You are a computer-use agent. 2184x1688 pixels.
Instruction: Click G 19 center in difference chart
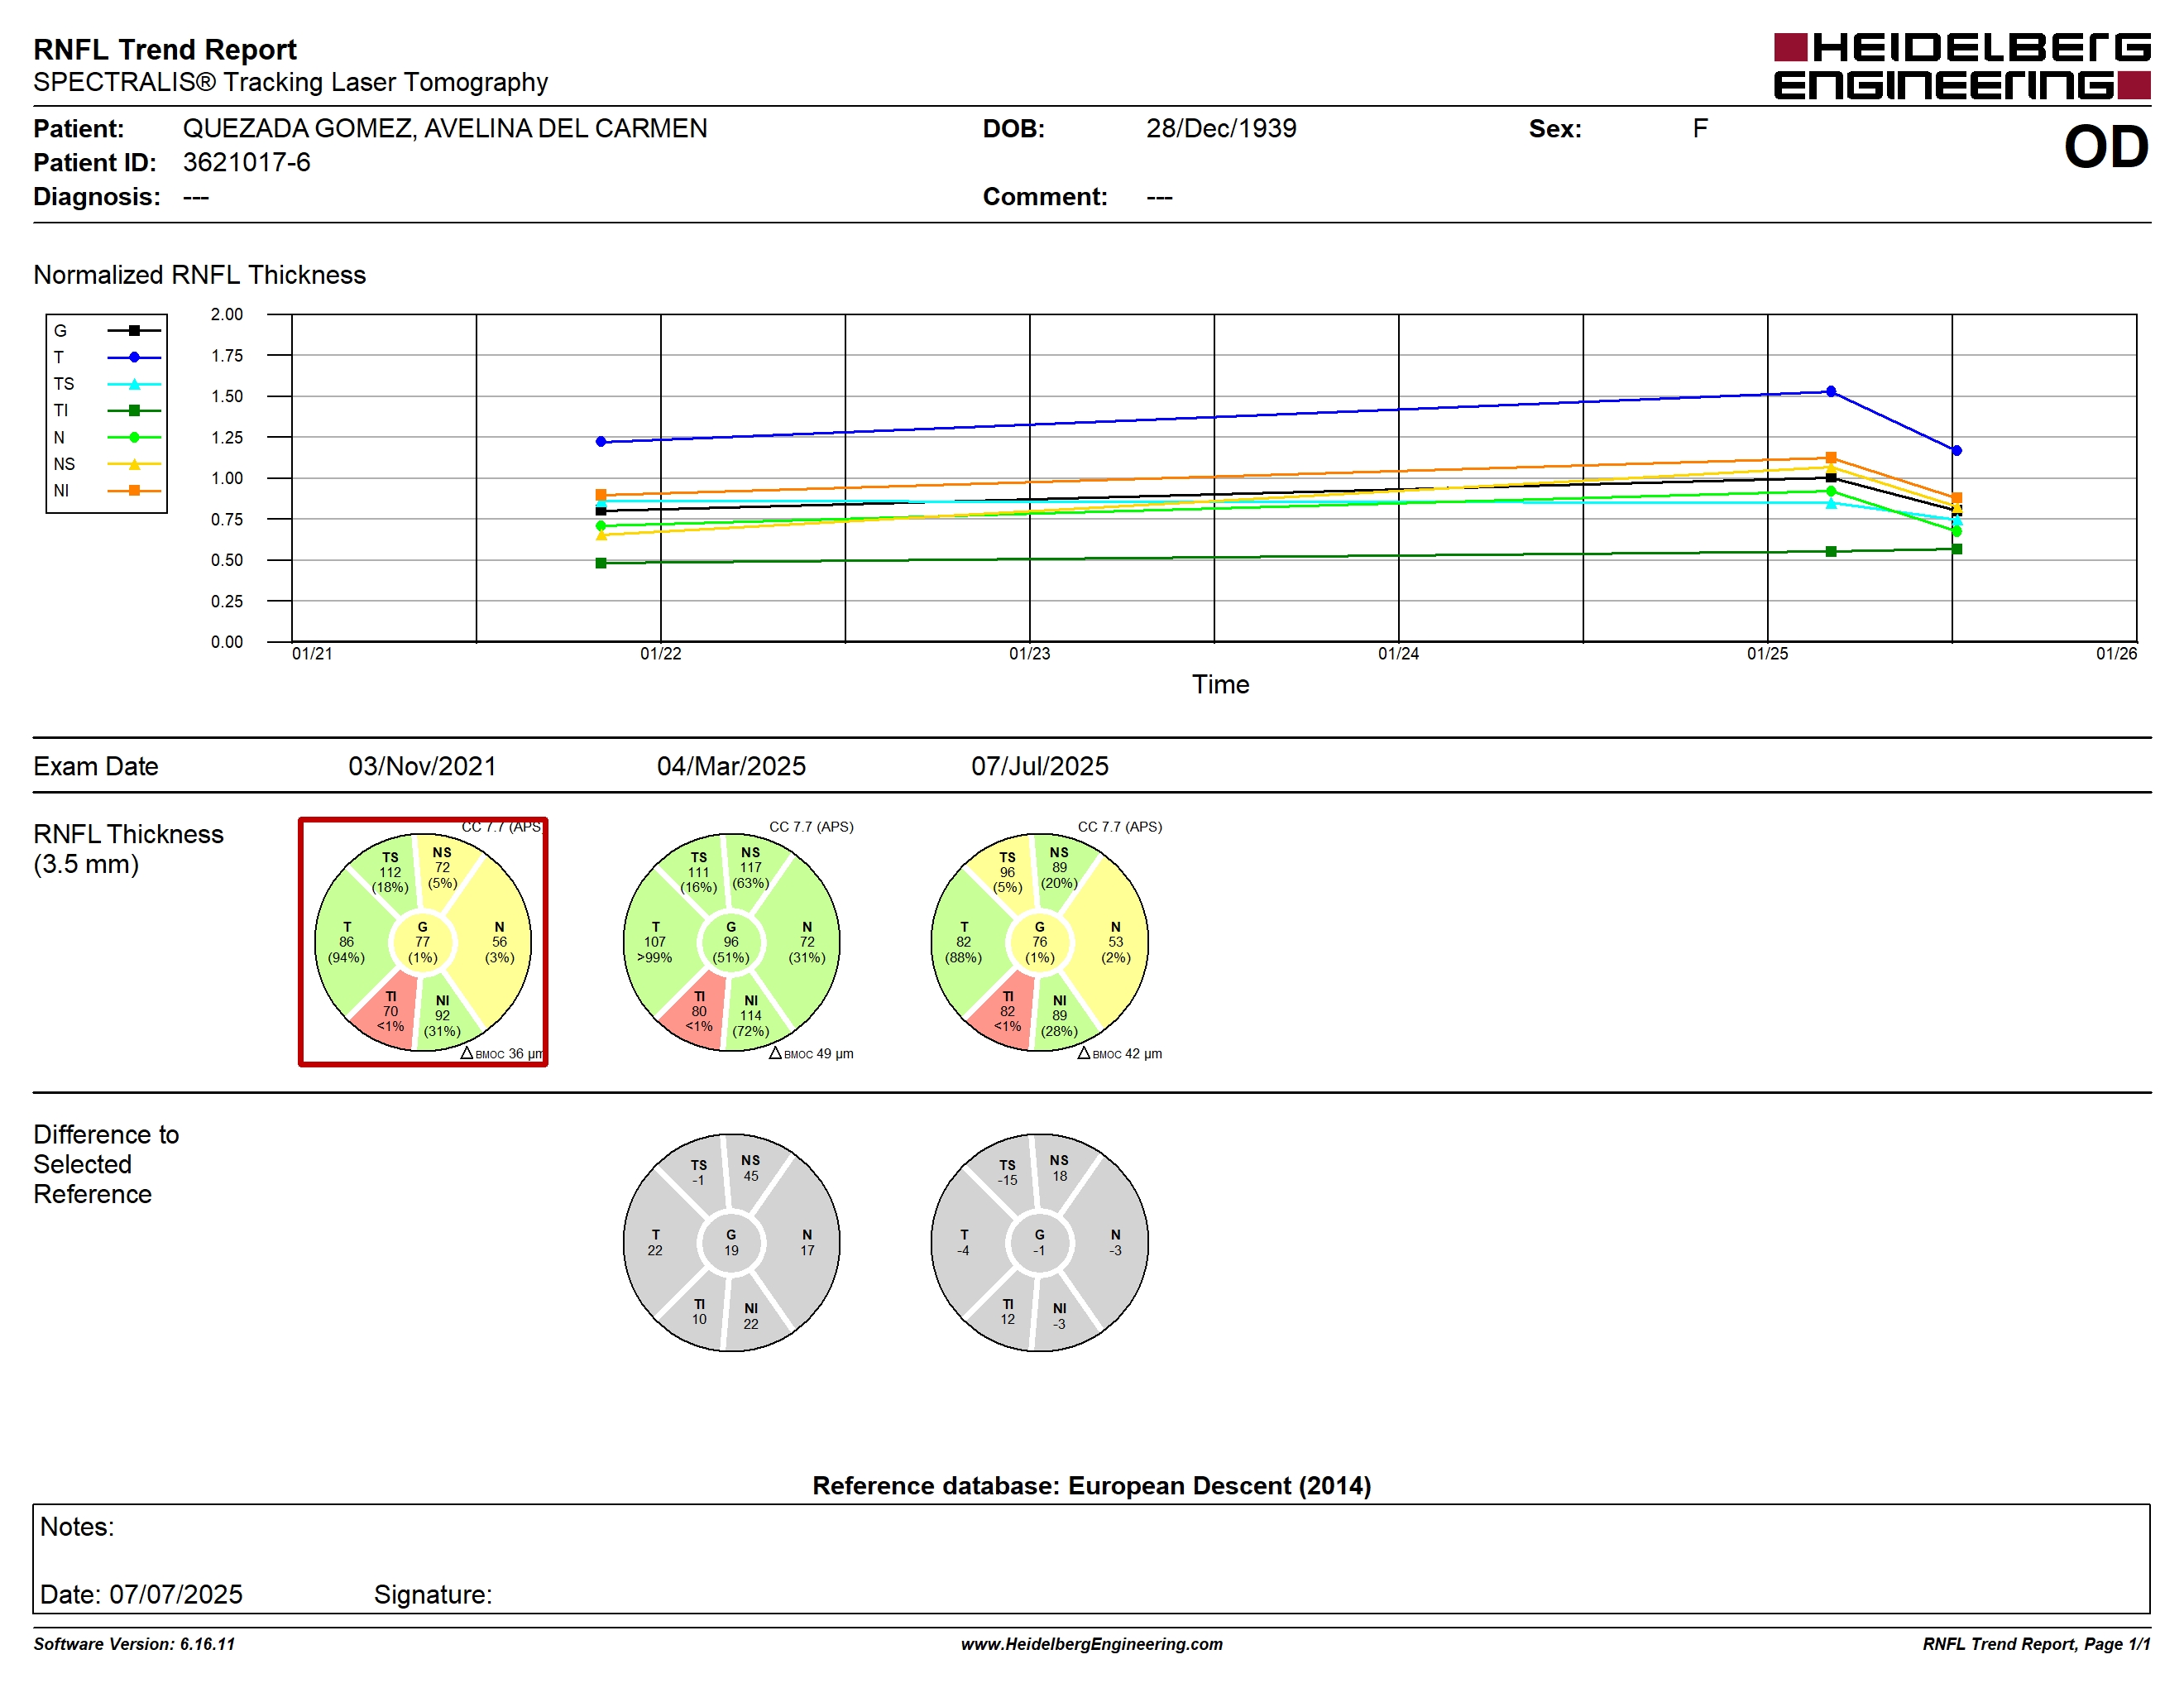coord(731,1243)
